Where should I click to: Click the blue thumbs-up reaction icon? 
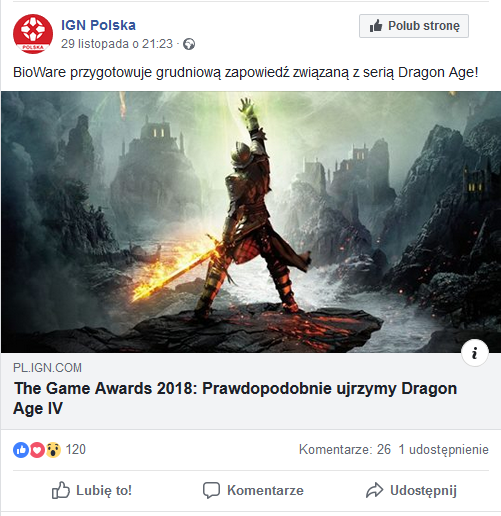(x=21, y=450)
